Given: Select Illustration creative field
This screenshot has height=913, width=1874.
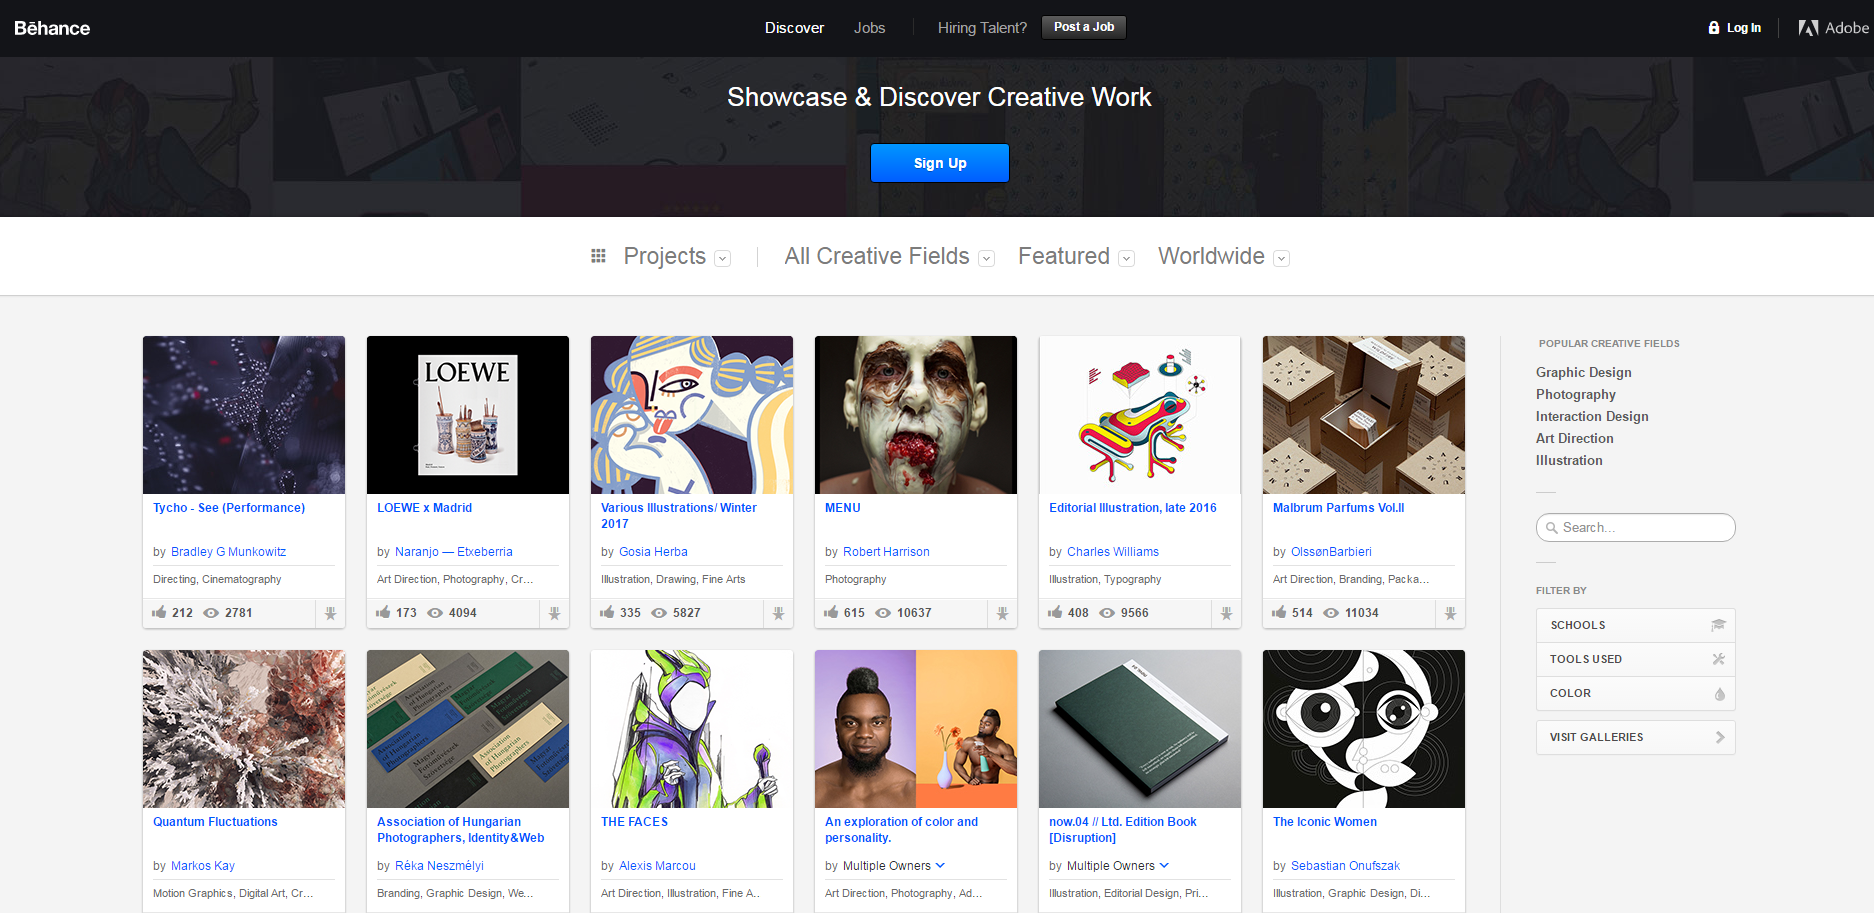Looking at the screenshot, I should pos(1569,460).
